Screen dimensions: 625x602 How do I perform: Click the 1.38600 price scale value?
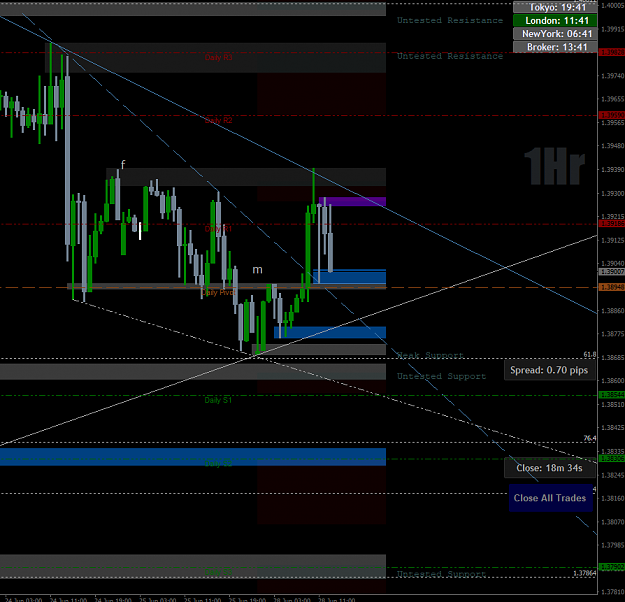613,381
